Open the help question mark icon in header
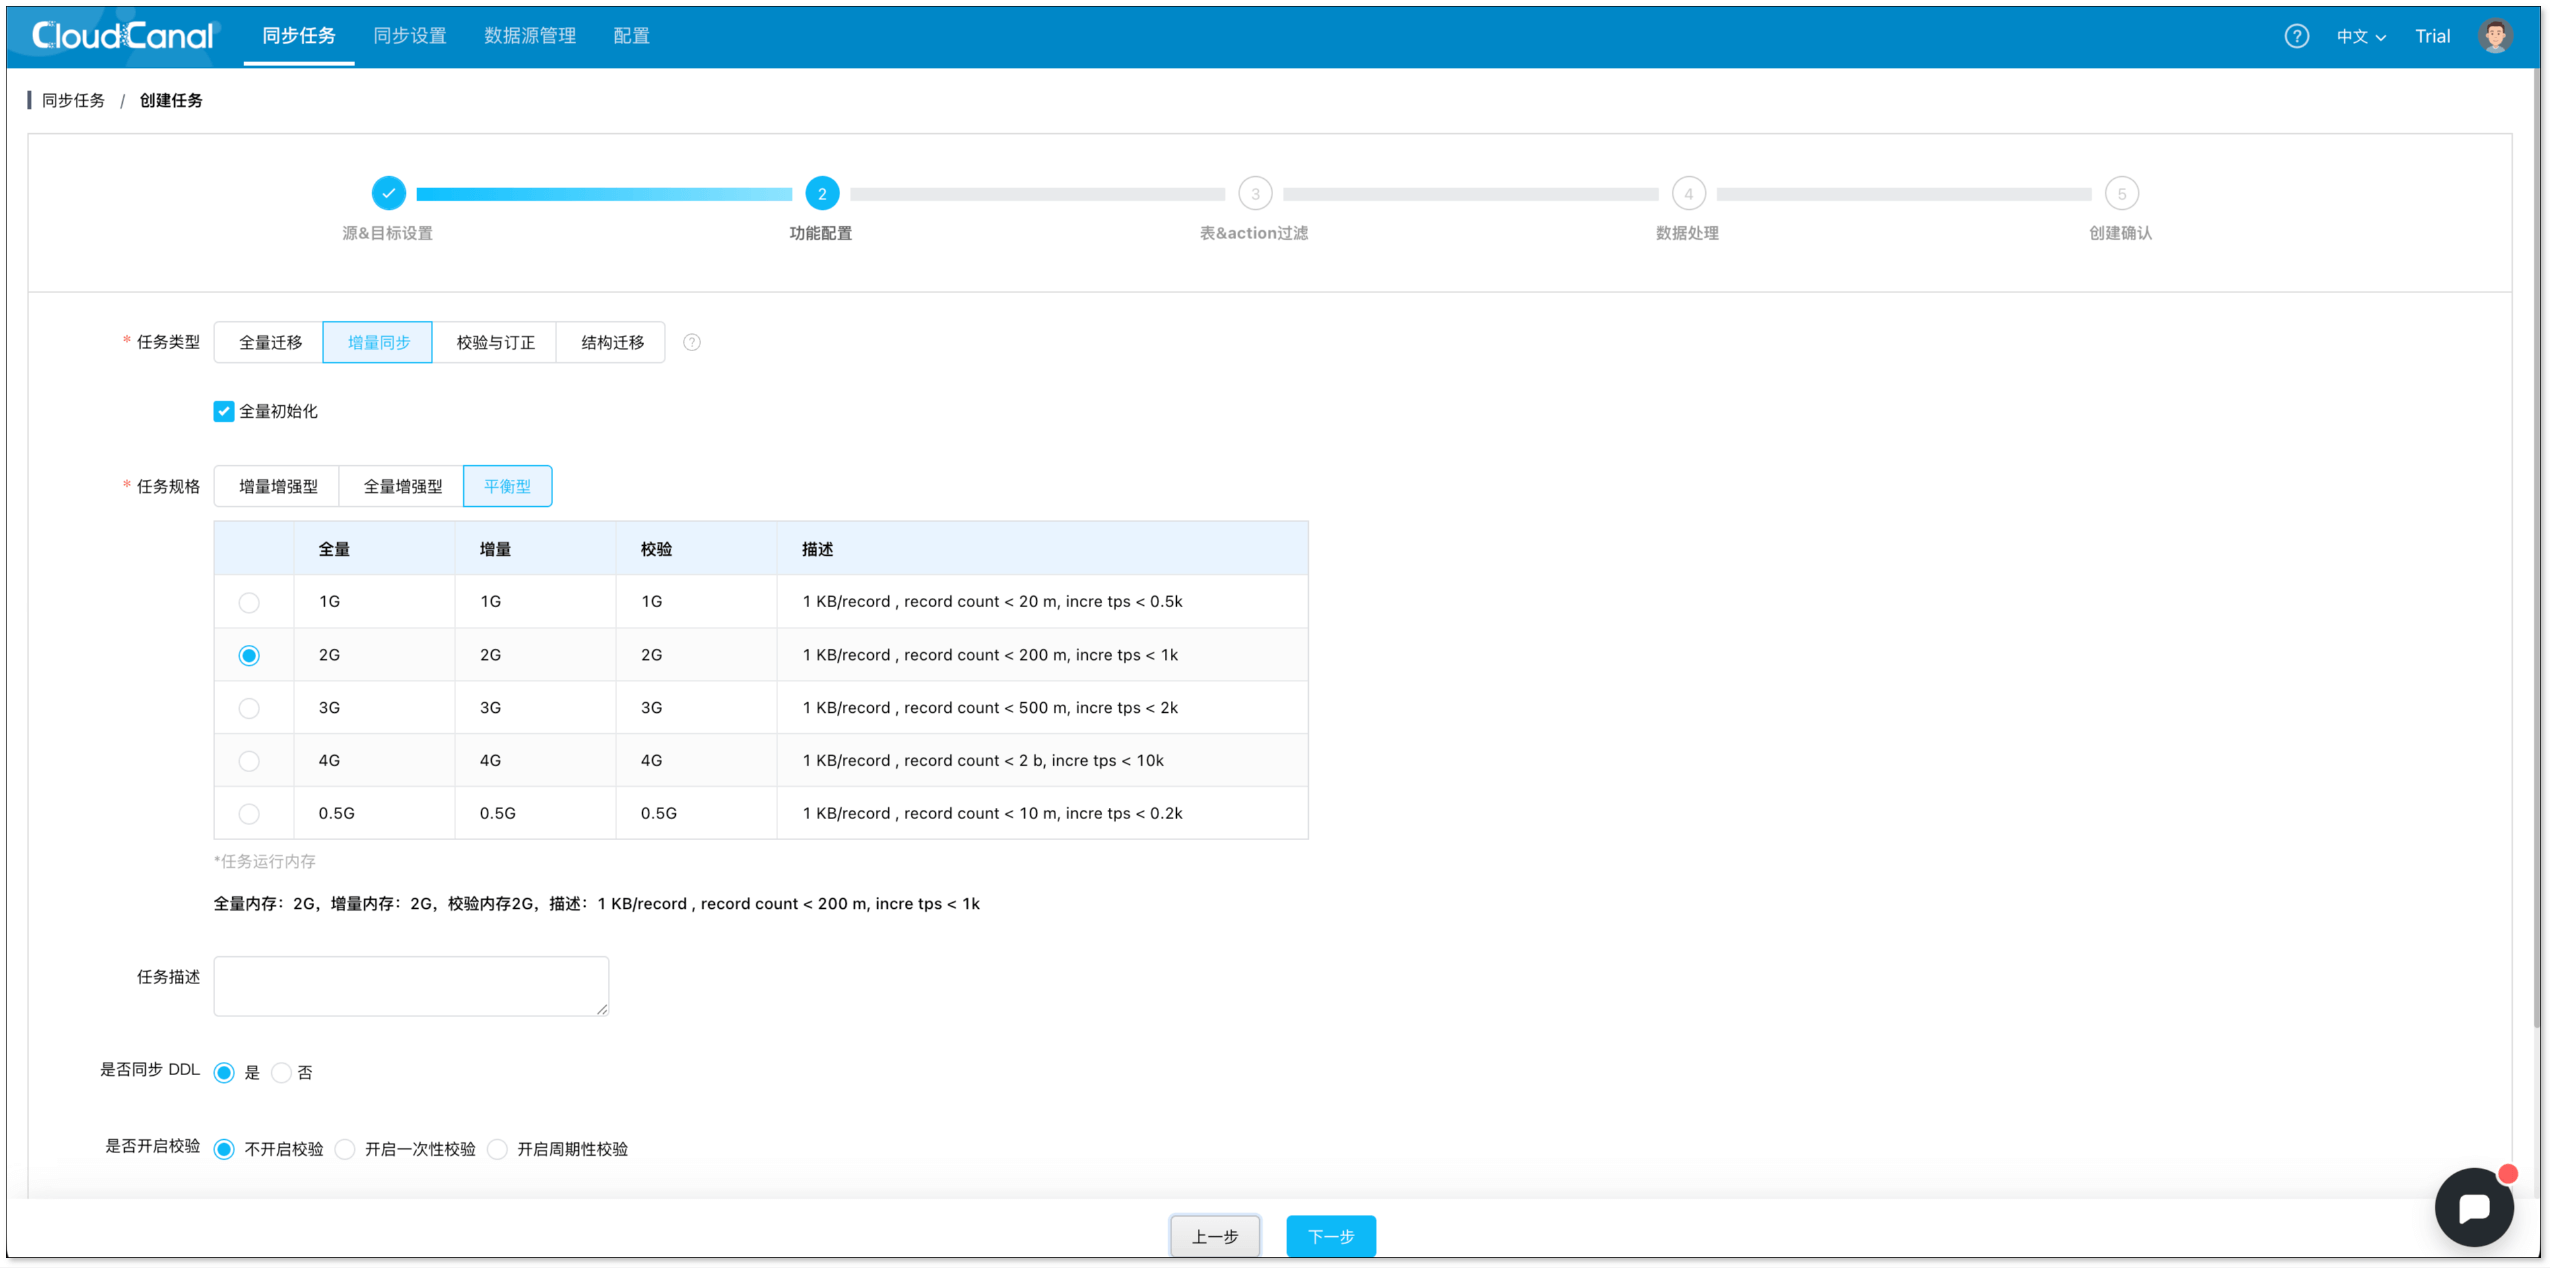Screen dimensions: 2550x1268 (2296, 36)
